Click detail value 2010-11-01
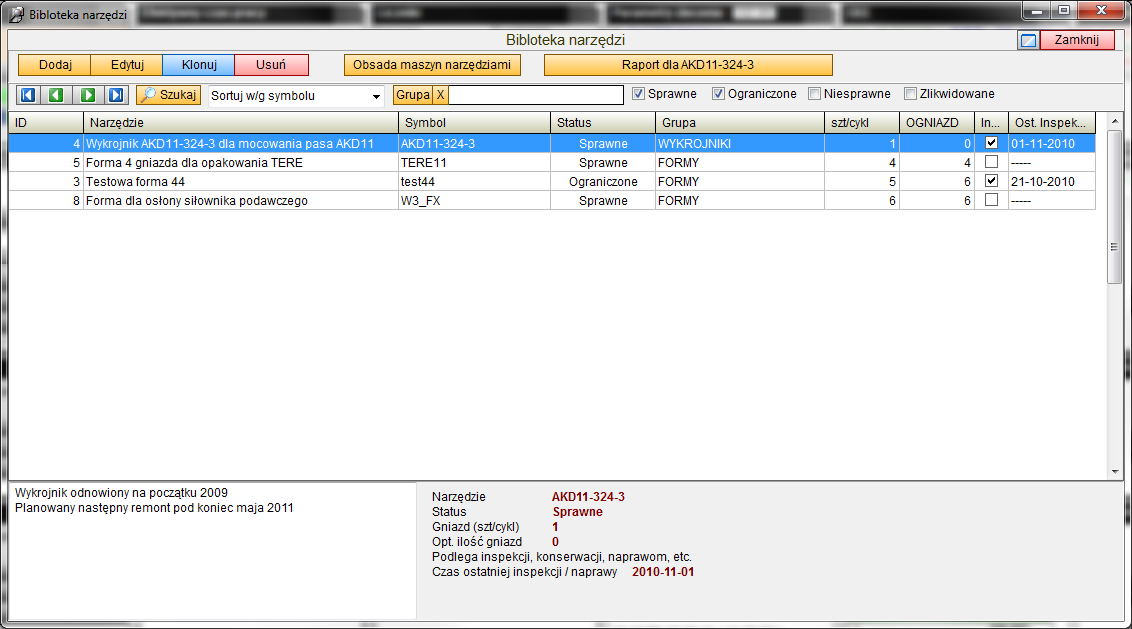 coord(663,572)
